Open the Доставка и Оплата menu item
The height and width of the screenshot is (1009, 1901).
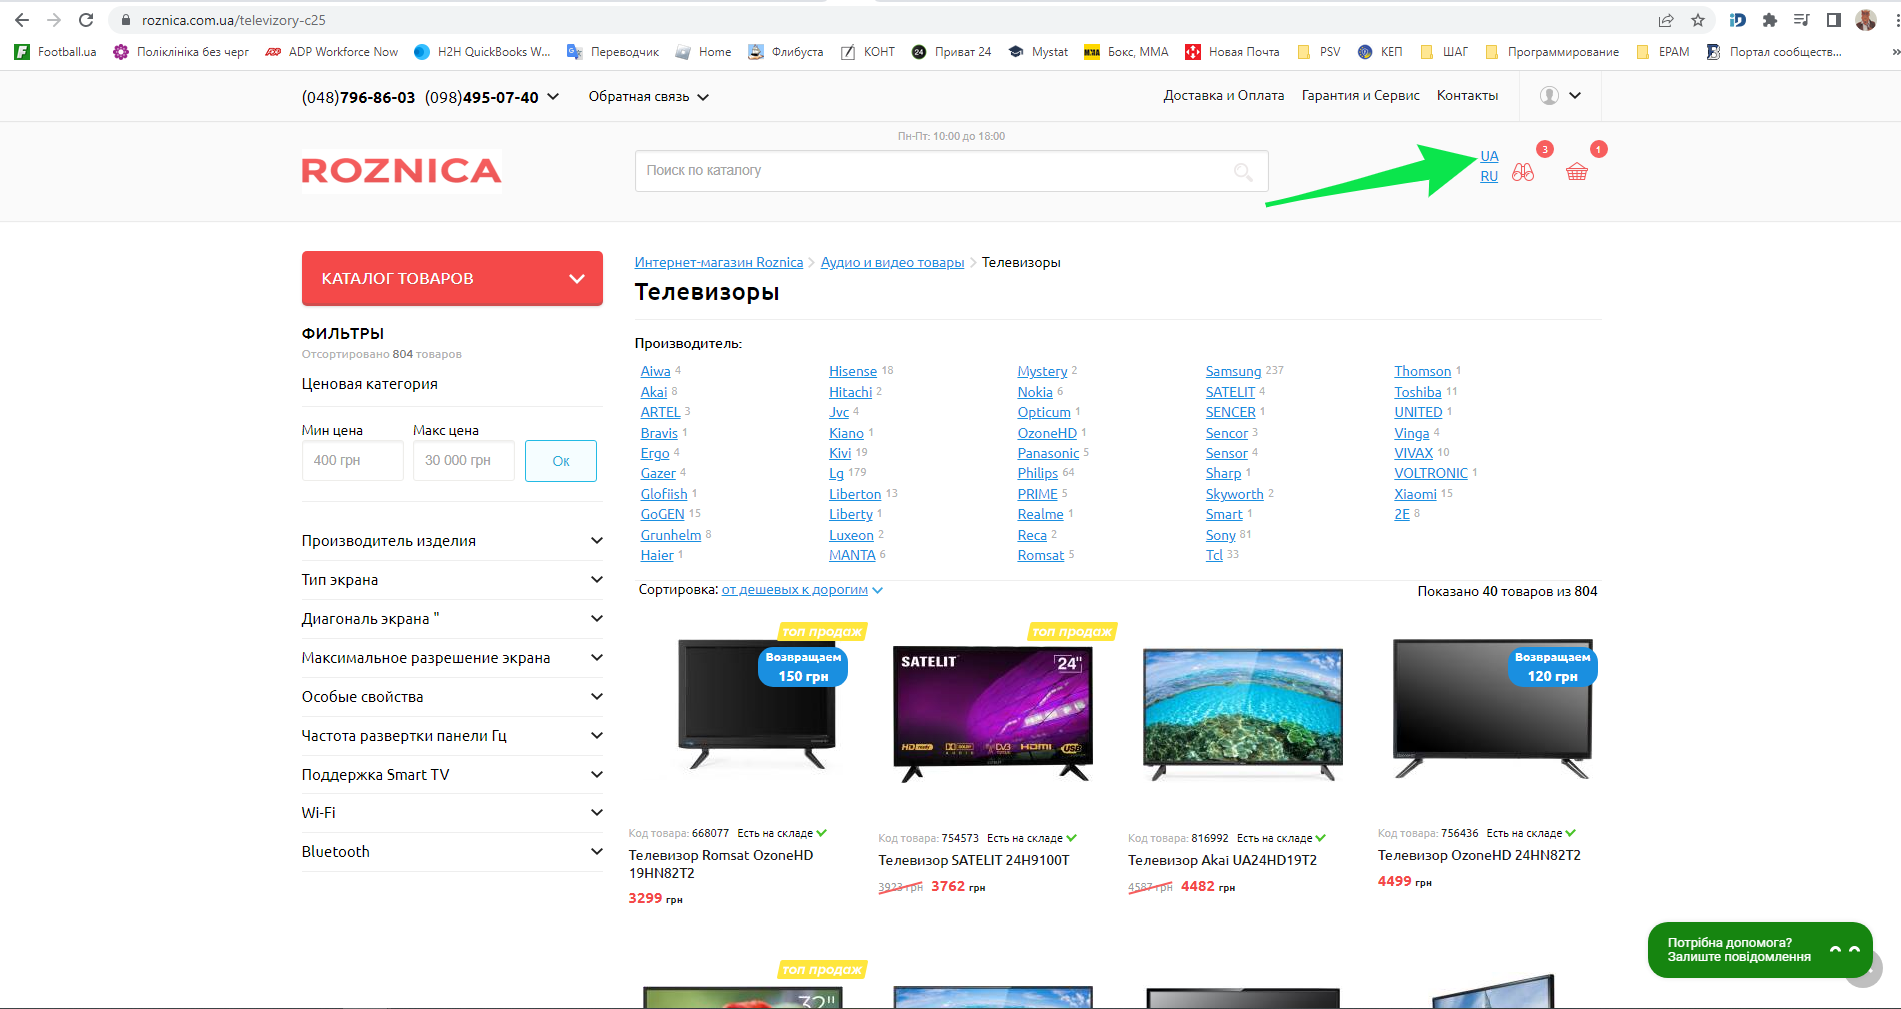click(1223, 96)
